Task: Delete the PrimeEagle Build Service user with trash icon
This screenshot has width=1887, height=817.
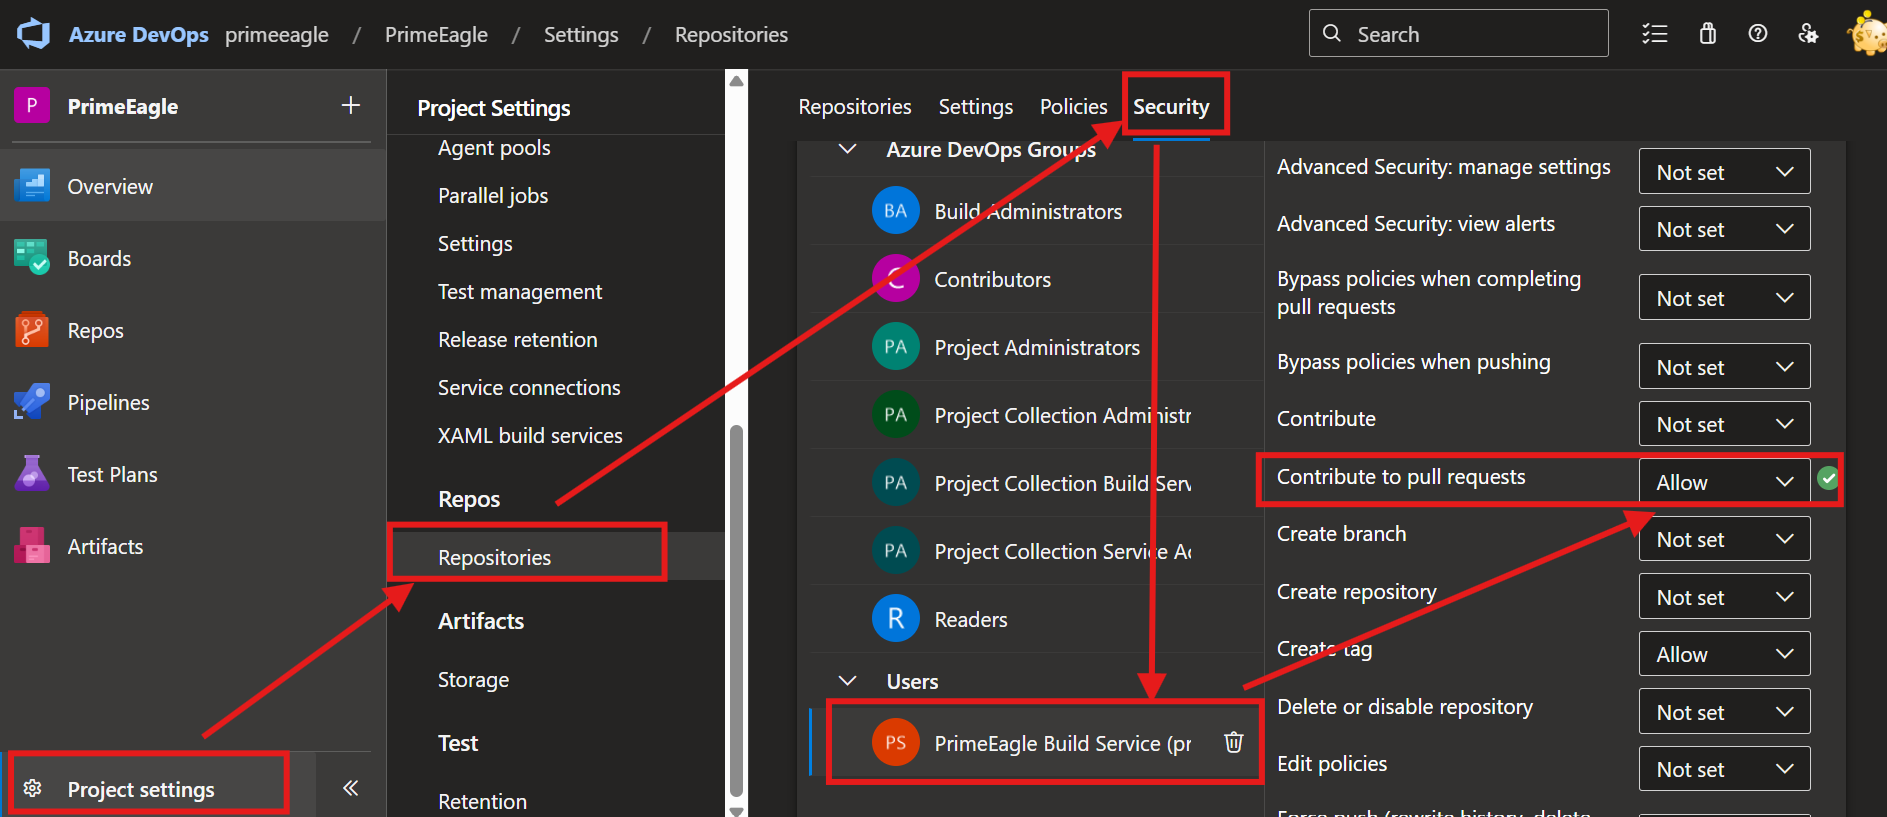Action: click(x=1234, y=742)
